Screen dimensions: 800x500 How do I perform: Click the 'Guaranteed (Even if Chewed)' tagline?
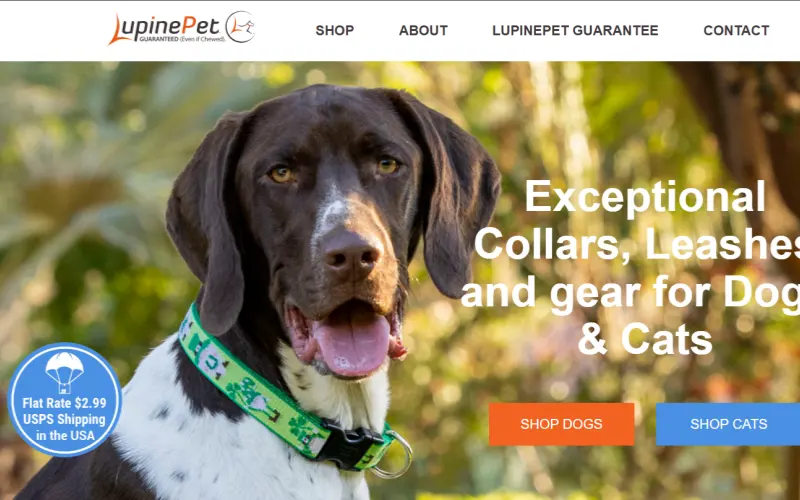coord(182,39)
